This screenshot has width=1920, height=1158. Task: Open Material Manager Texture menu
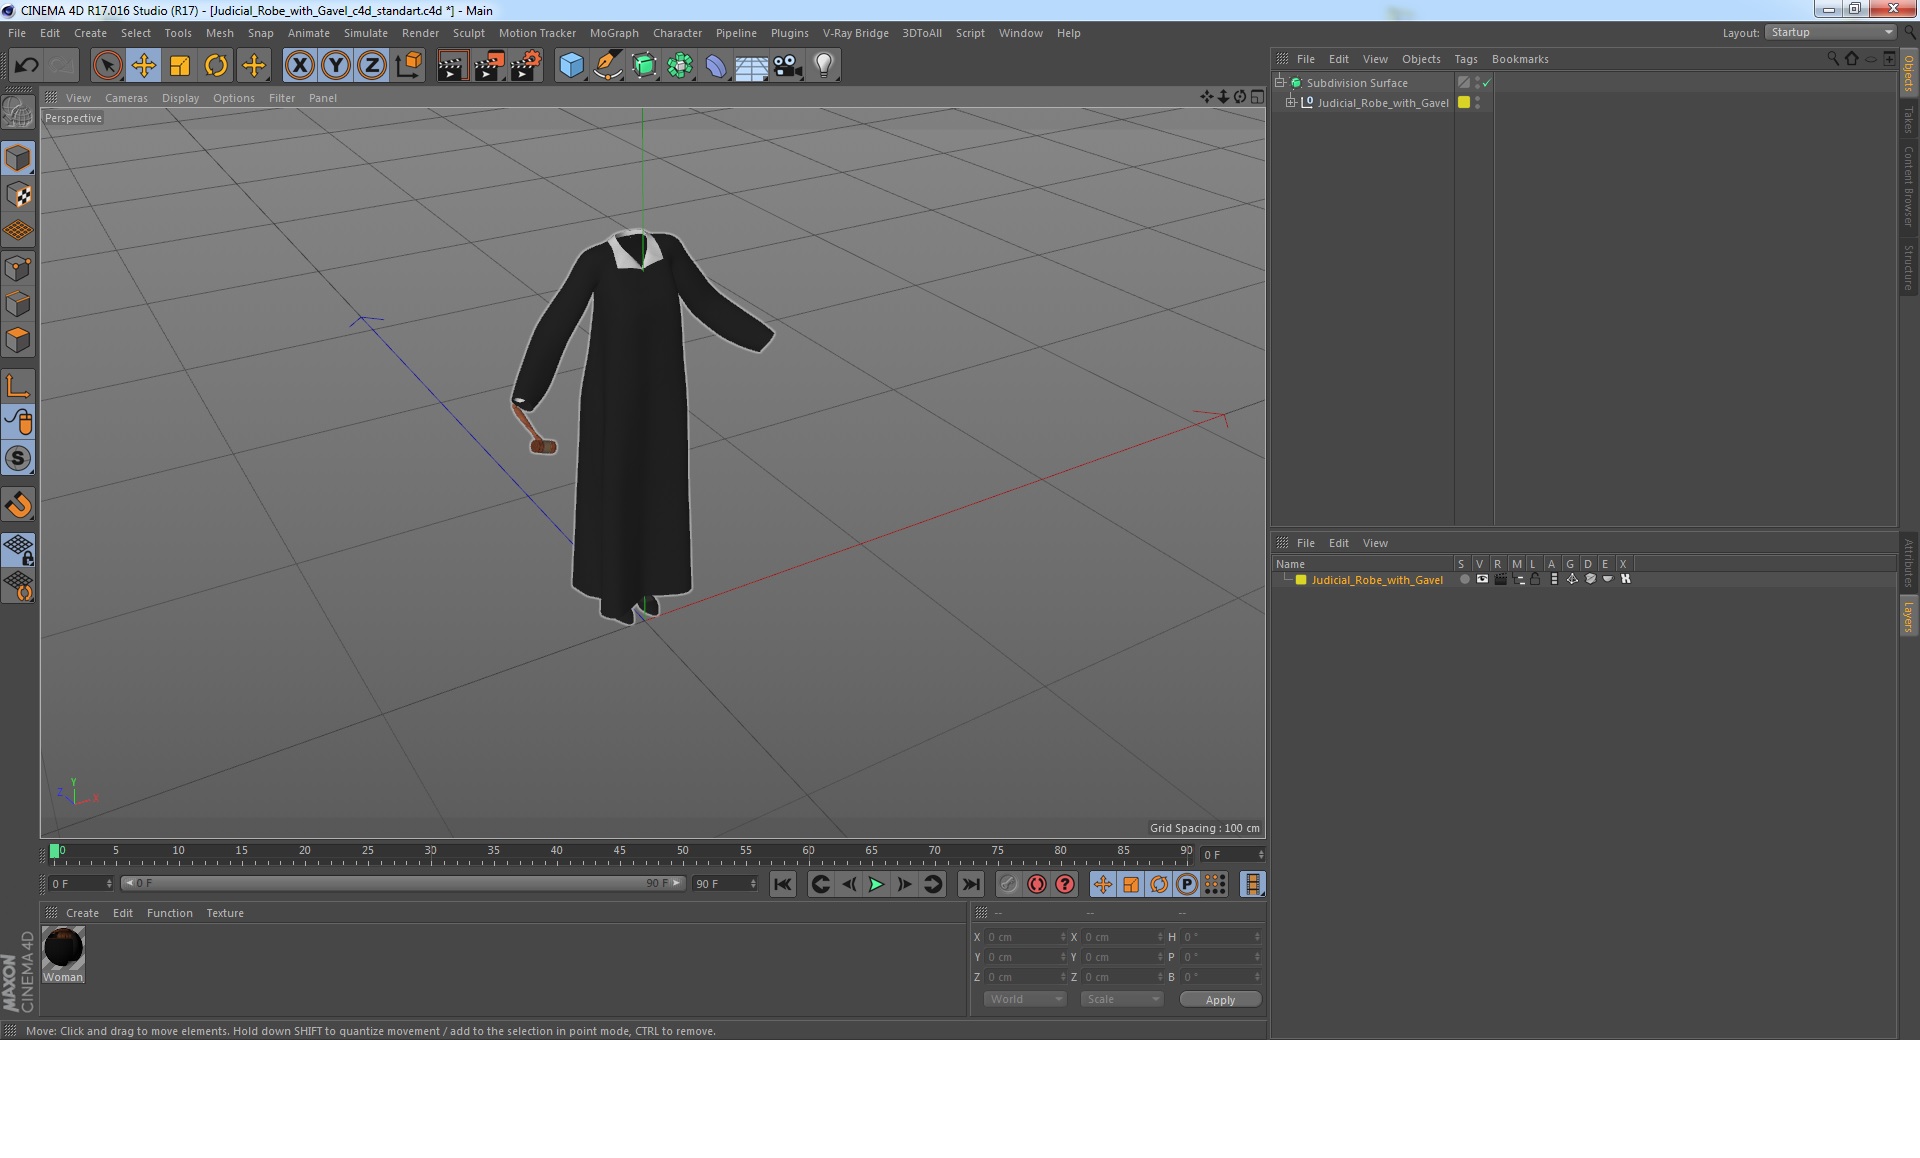(x=225, y=913)
